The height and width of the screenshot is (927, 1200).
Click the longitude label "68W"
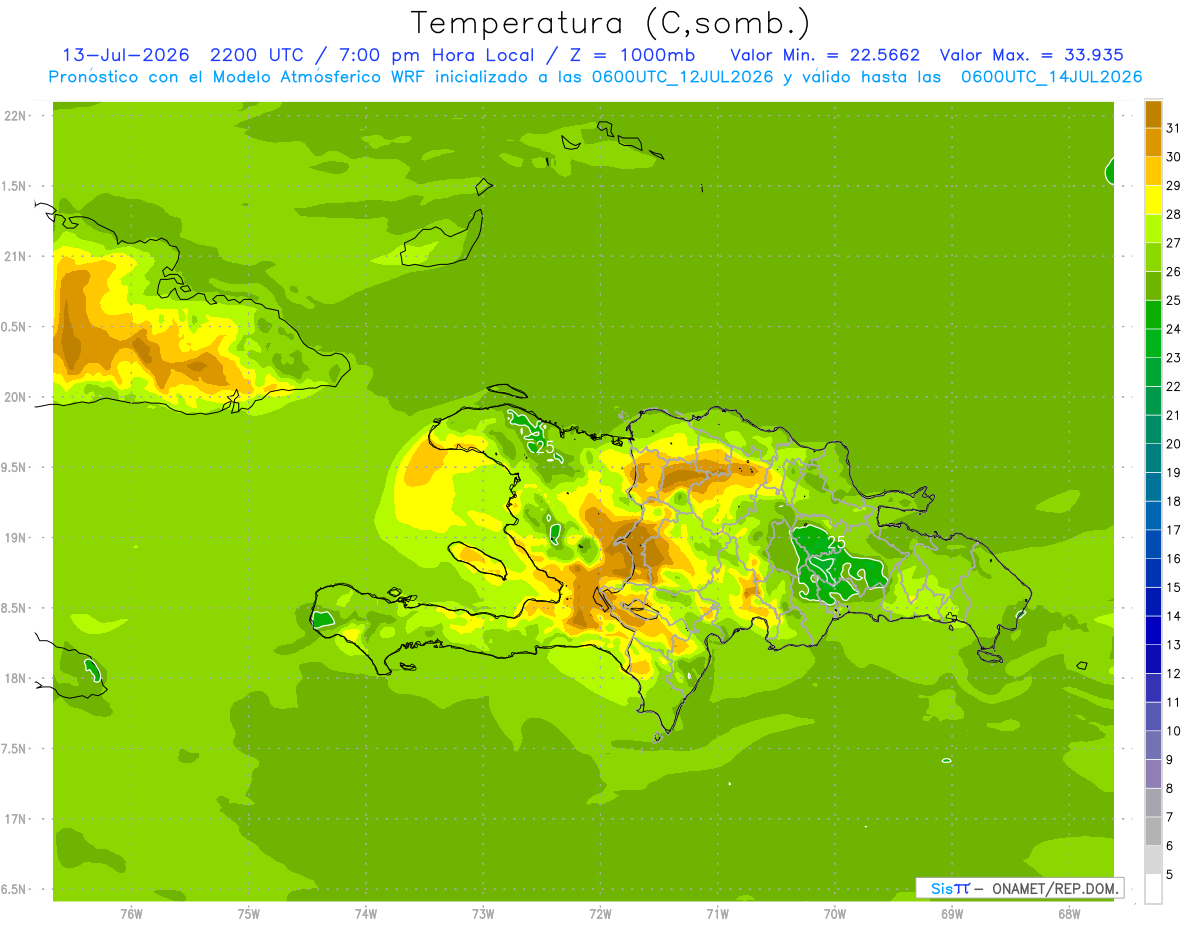tap(1069, 913)
